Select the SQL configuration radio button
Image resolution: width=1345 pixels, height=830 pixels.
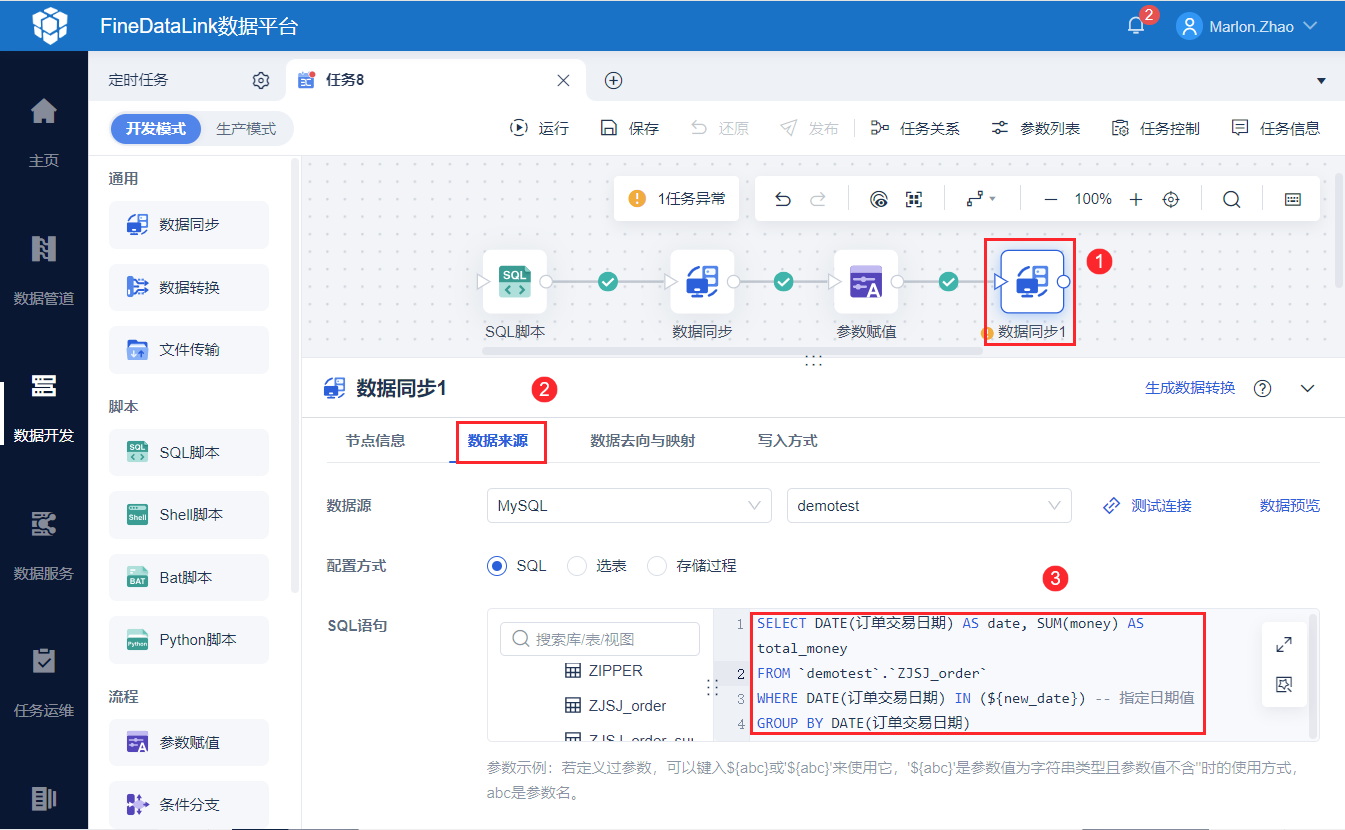498,566
